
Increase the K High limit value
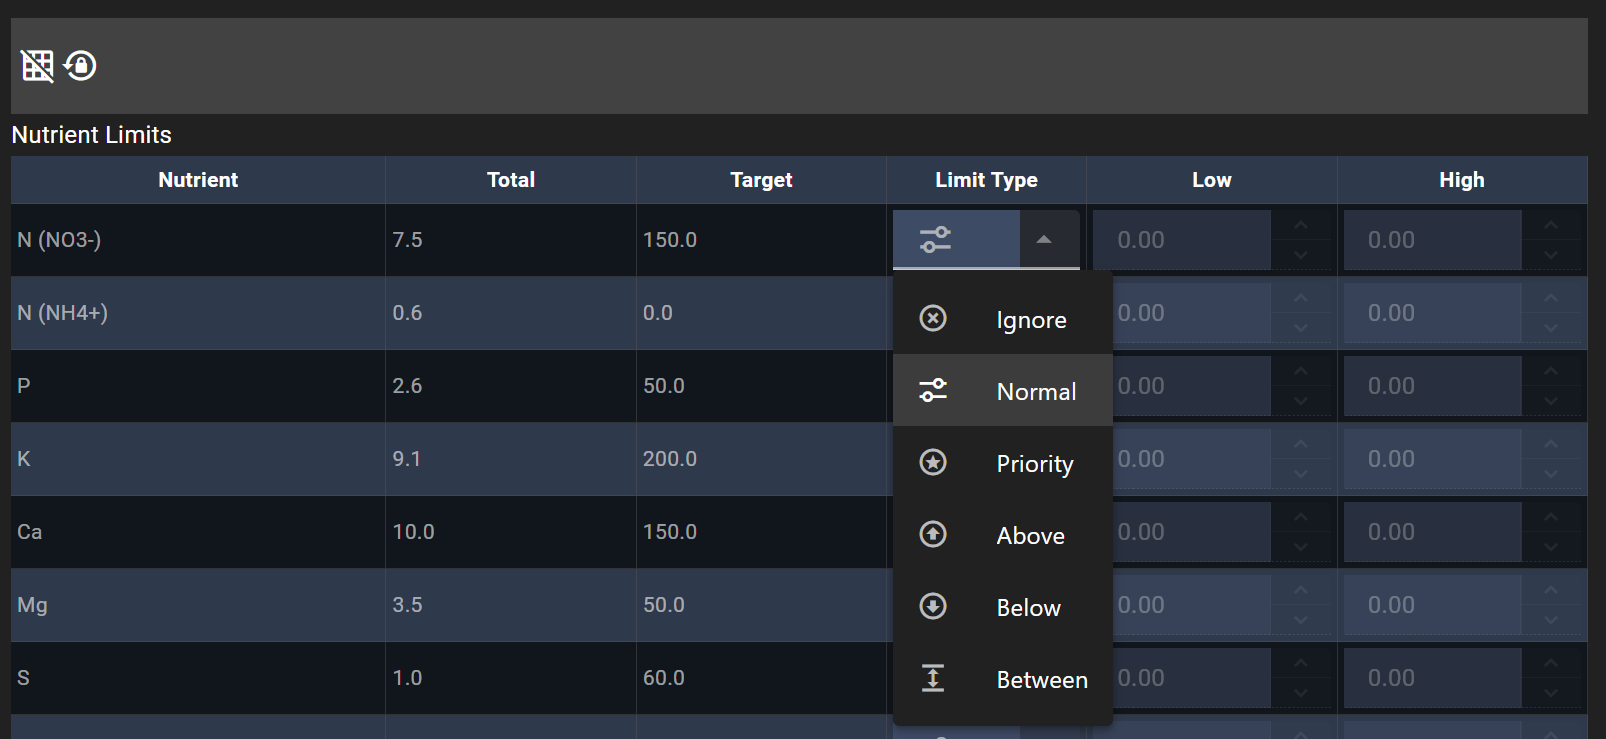point(1550,445)
